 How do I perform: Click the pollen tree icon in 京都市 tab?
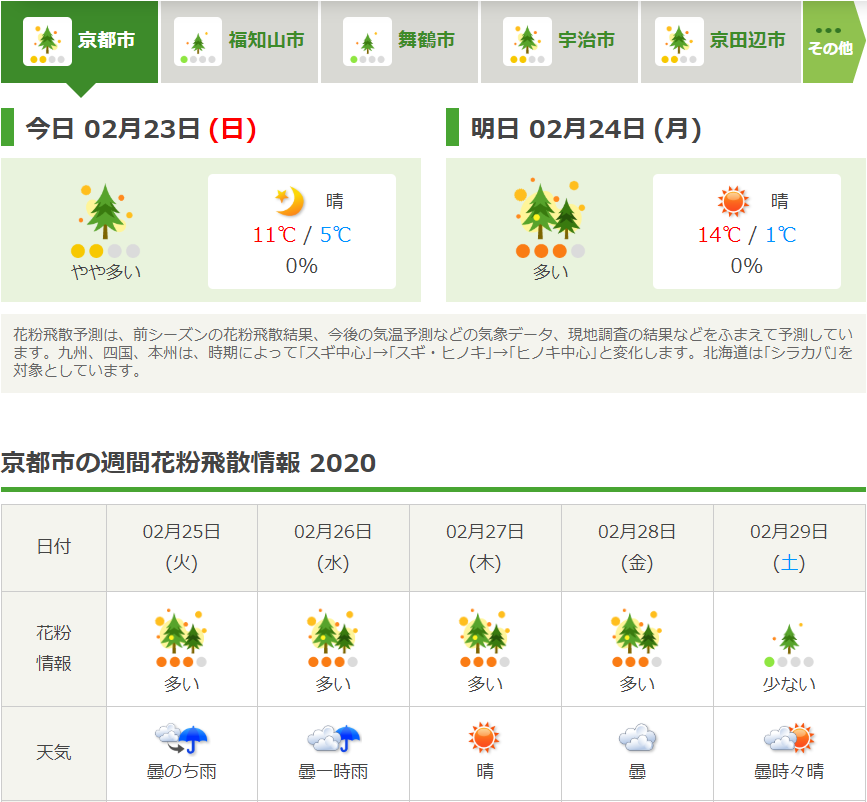47,41
